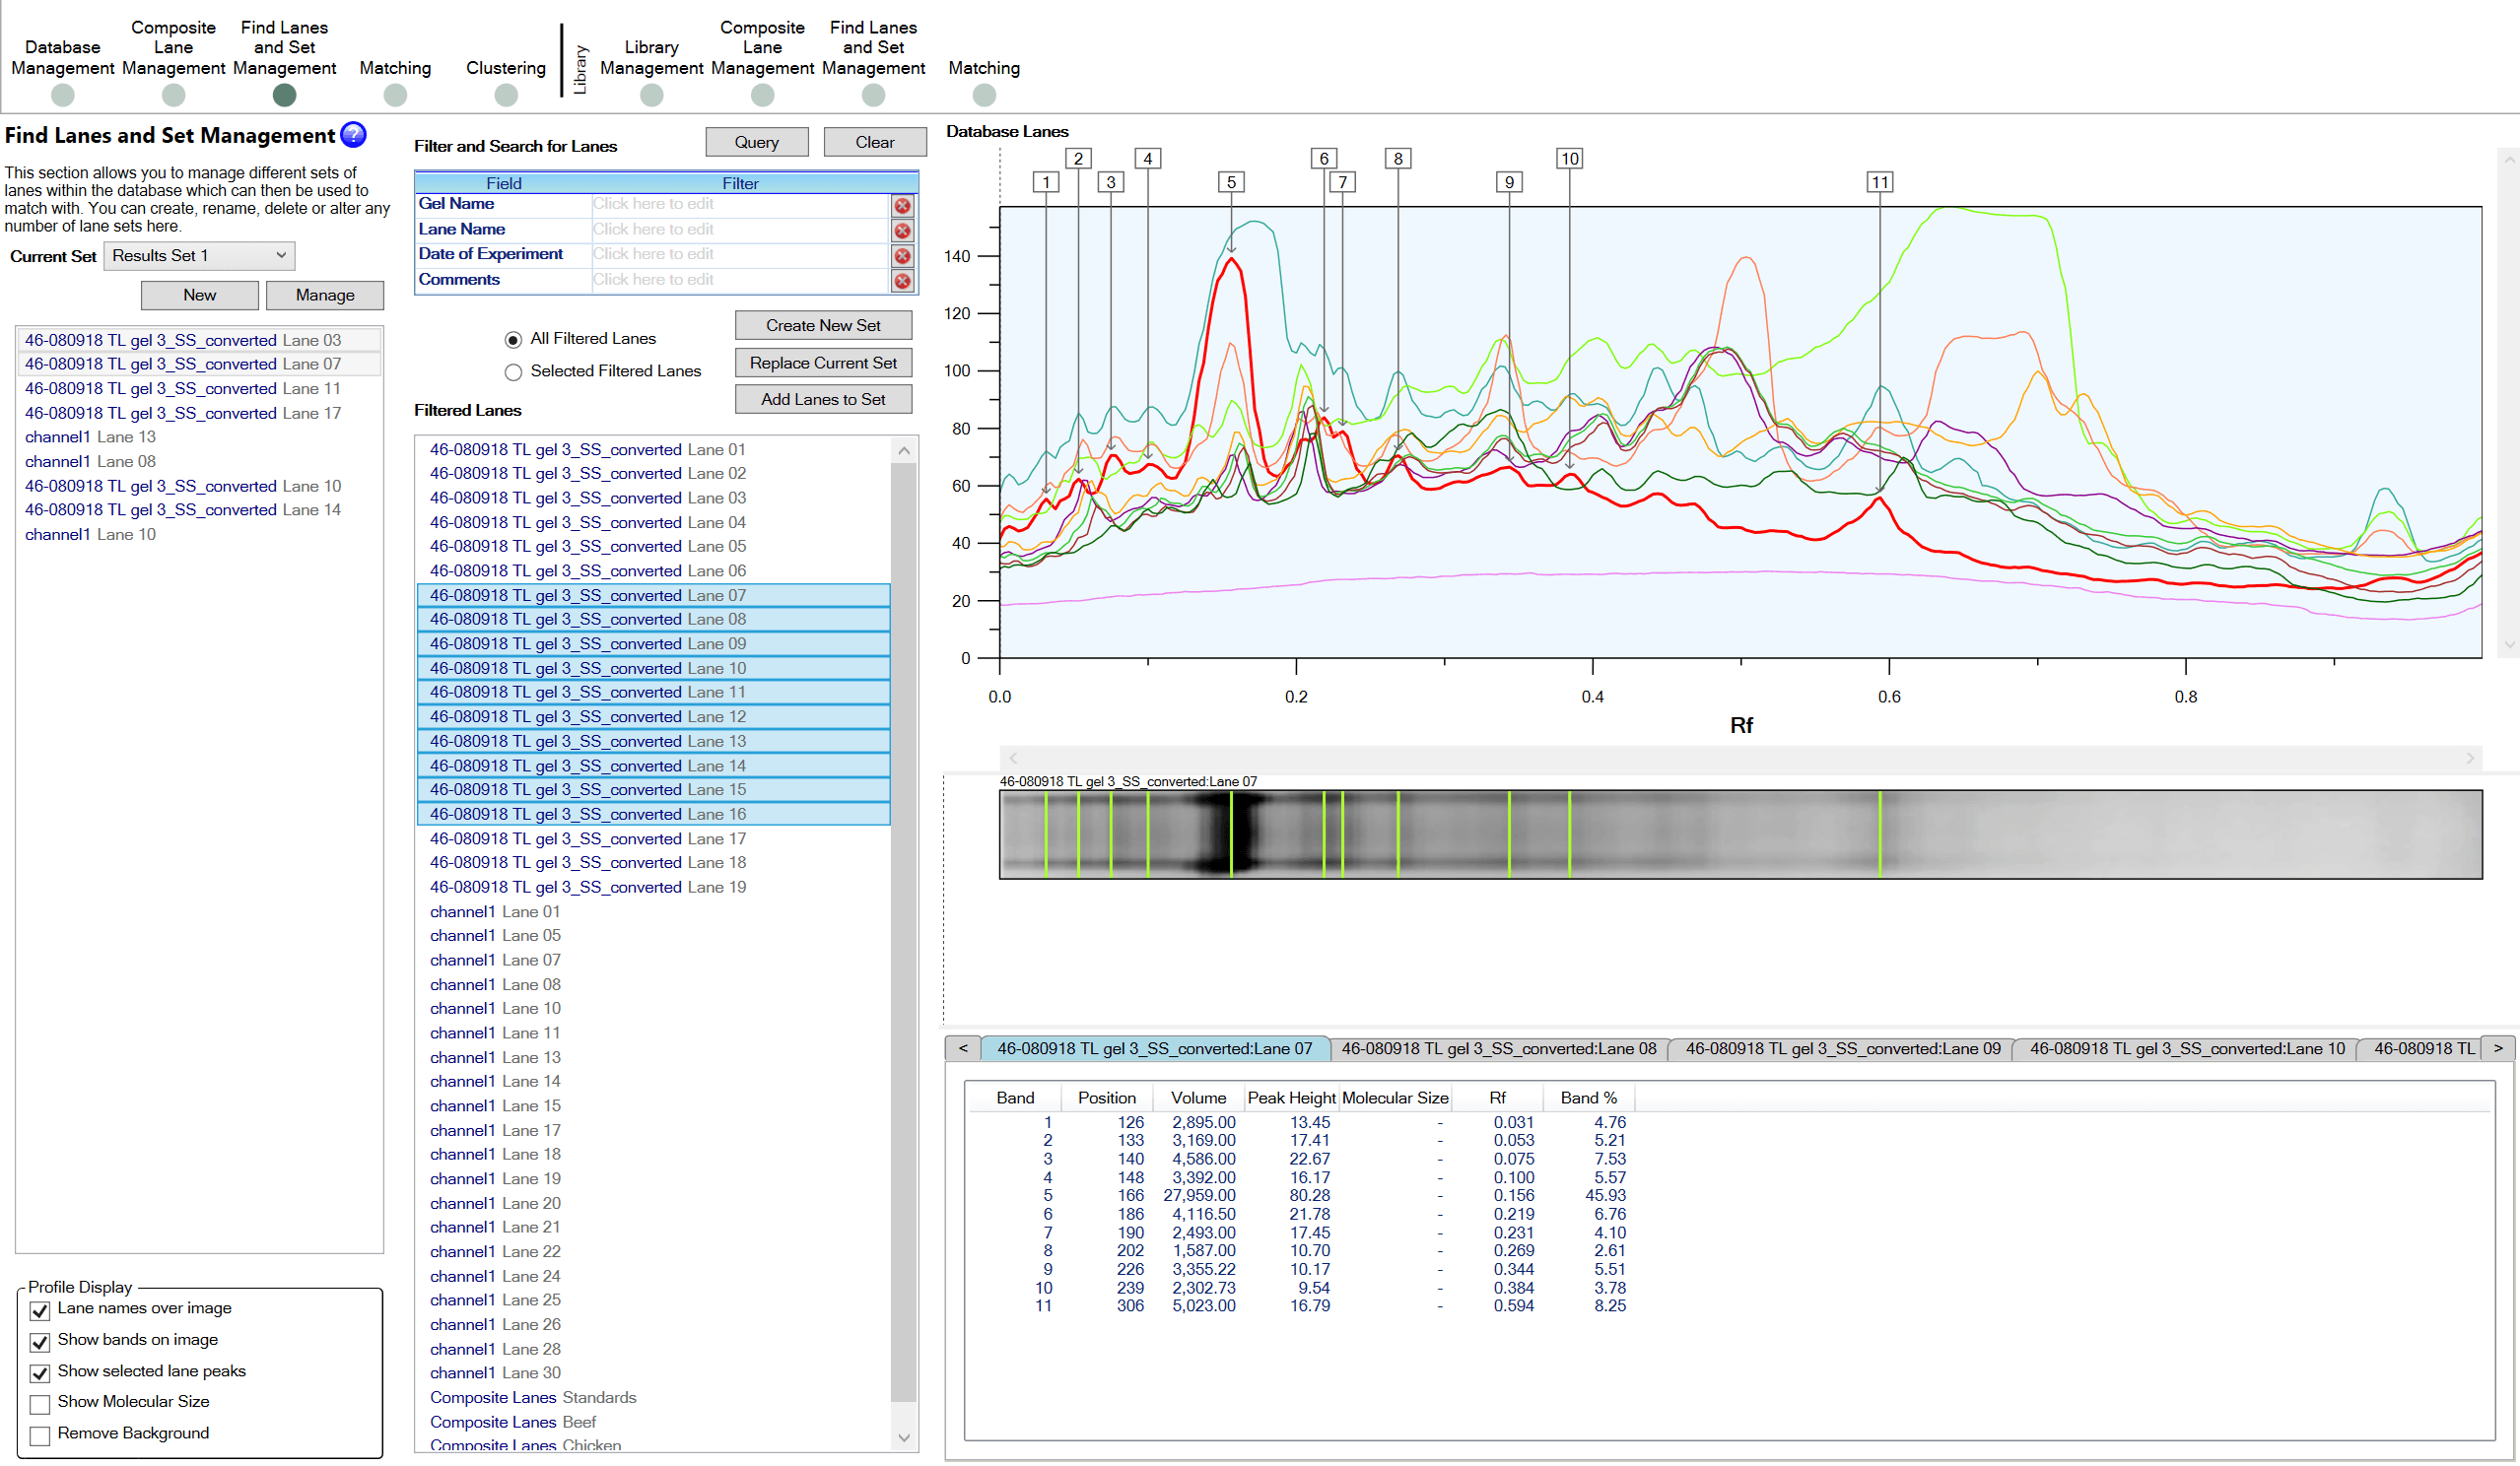Go to Clustering step circle

click(x=506, y=95)
